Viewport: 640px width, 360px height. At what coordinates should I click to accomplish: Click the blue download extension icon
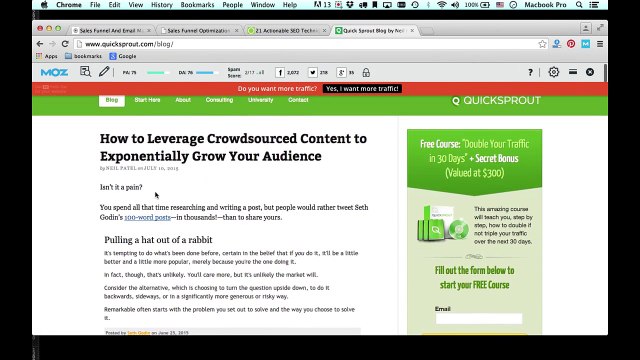click(x=556, y=44)
